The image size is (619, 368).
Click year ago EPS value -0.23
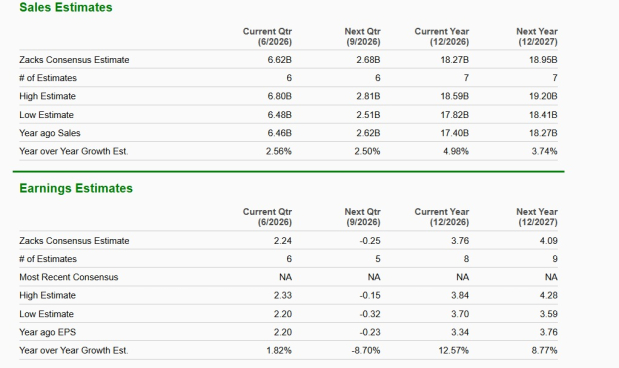(x=370, y=332)
